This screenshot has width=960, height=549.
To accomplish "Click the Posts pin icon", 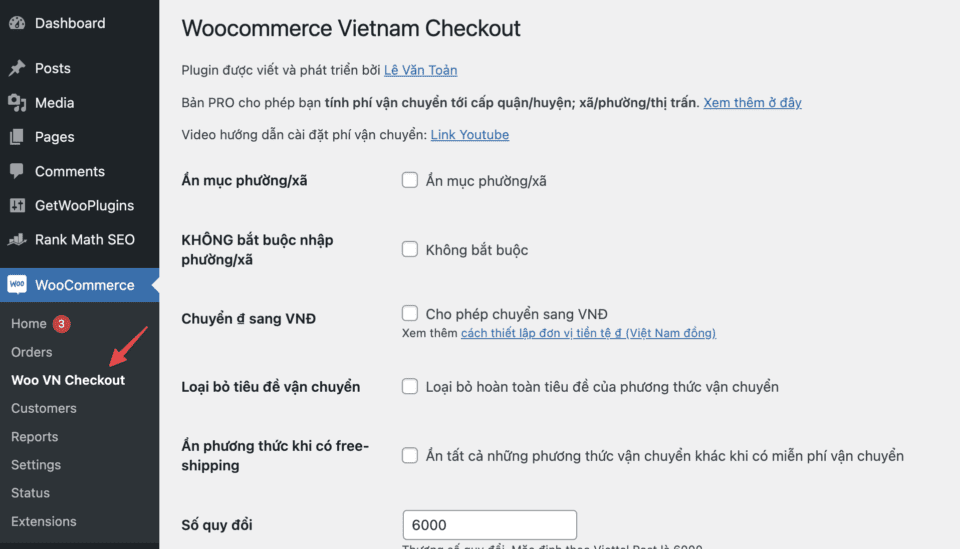I will click(x=17, y=68).
